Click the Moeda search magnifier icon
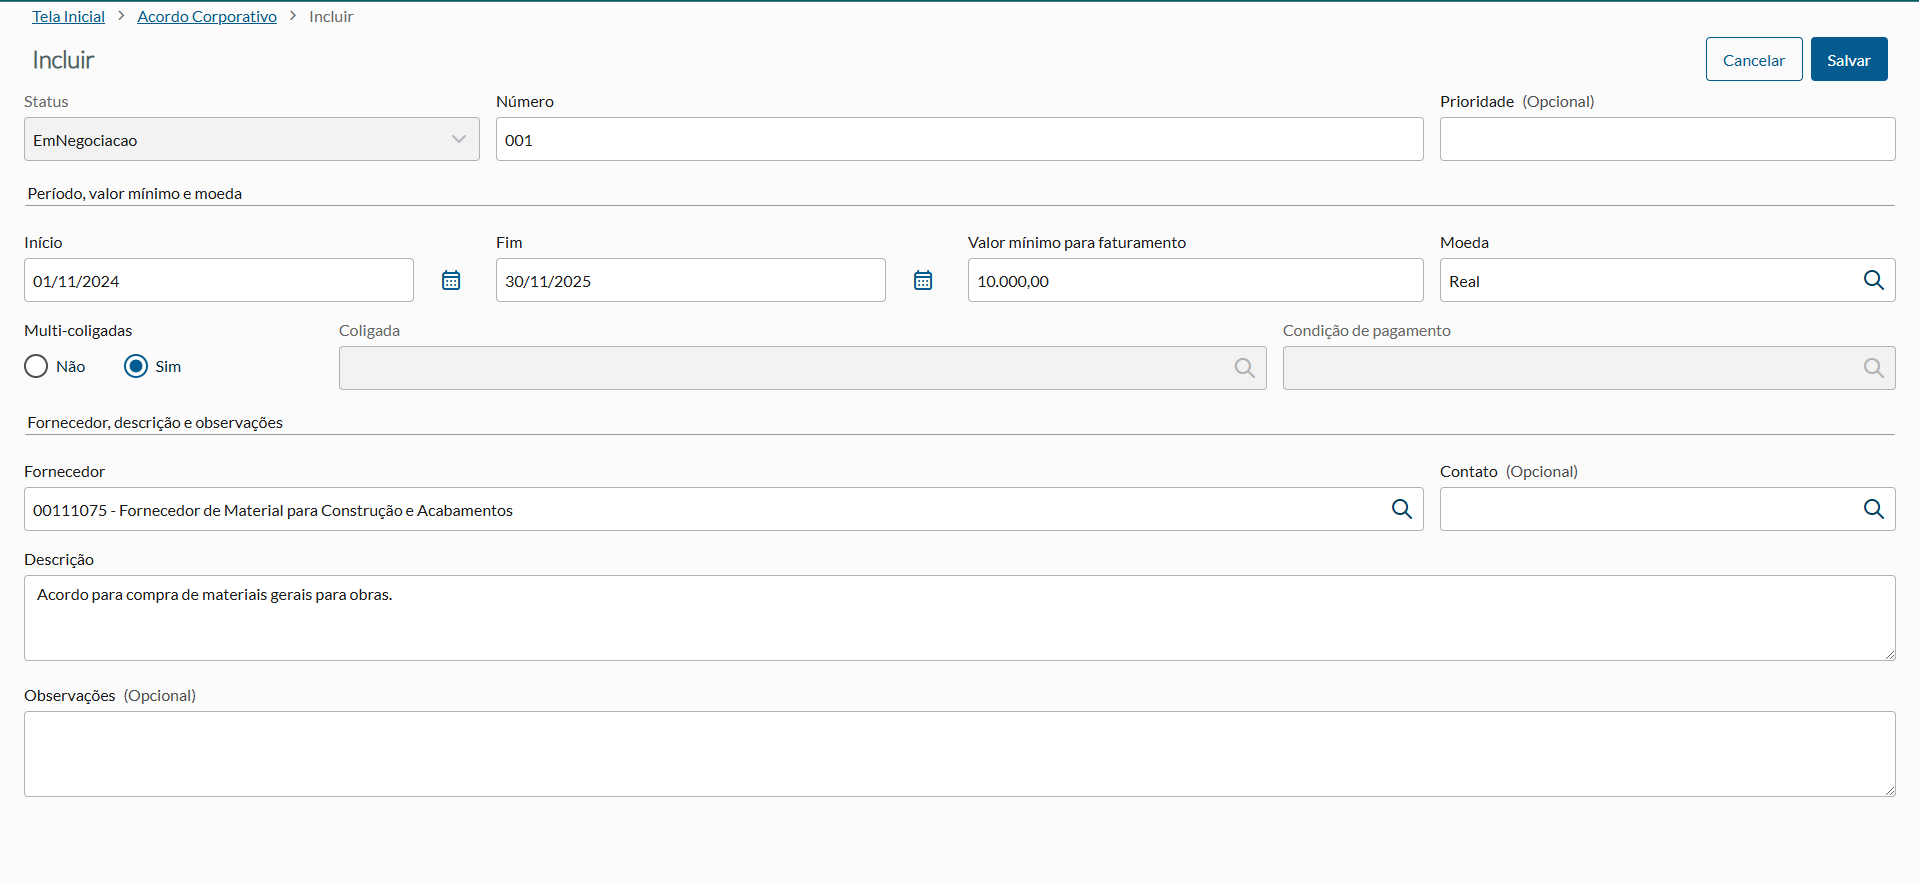This screenshot has height=884, width=1919. pos(1873,281)
